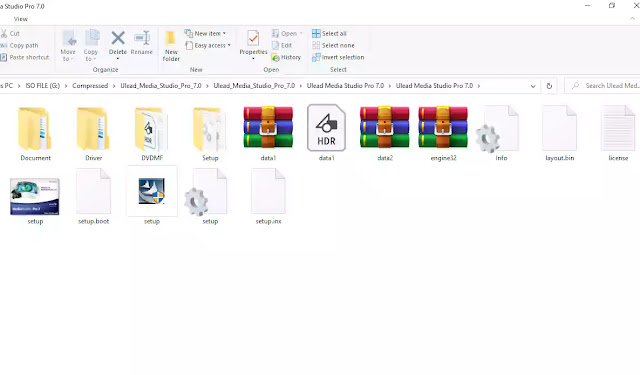Expand the Properties dropdown arrow
640x375 pixels.
253,59
